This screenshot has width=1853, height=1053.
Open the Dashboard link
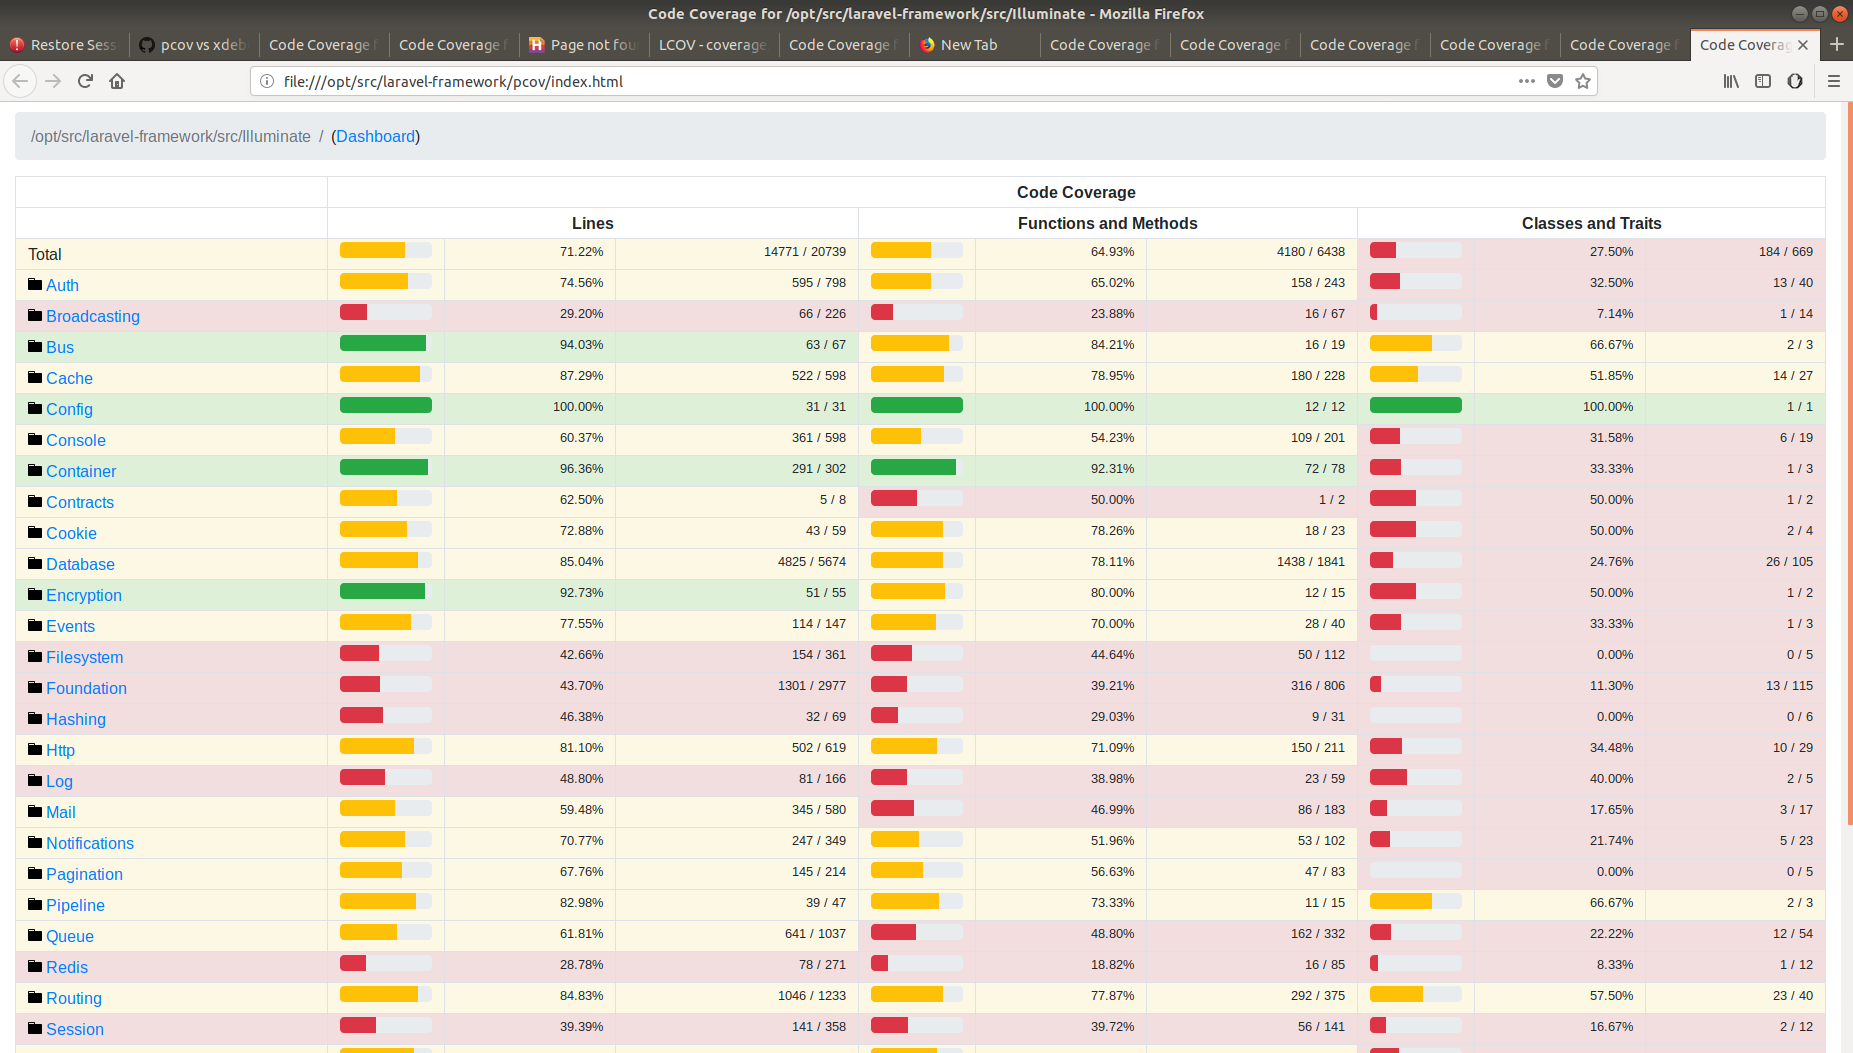[x=375, y=136]
